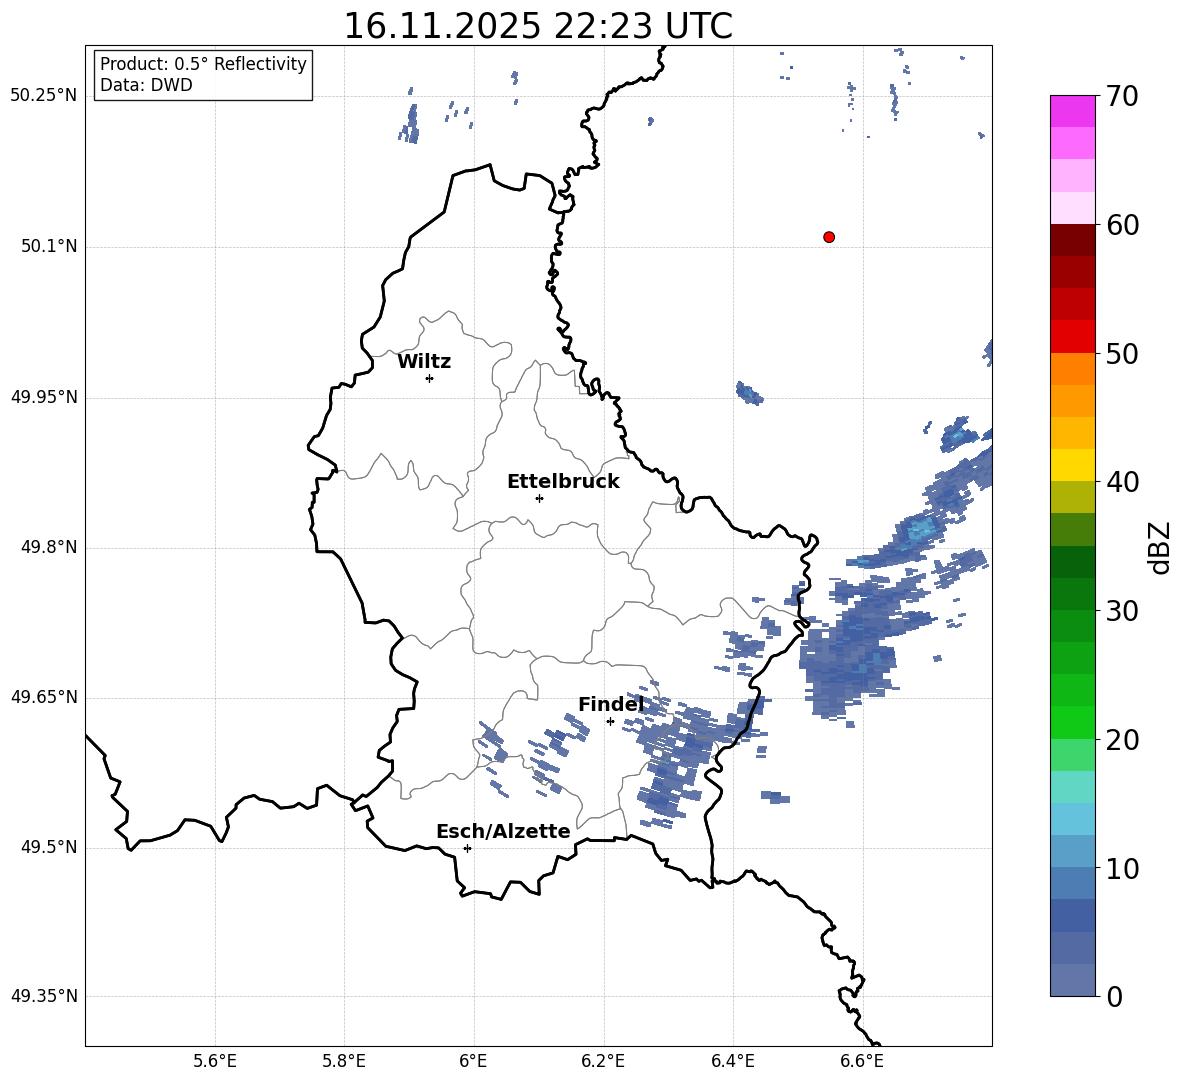Click the Esch/Alzette city label
The width and height of the screenshot is (1184, 1081).
click(x=503, y=831)
